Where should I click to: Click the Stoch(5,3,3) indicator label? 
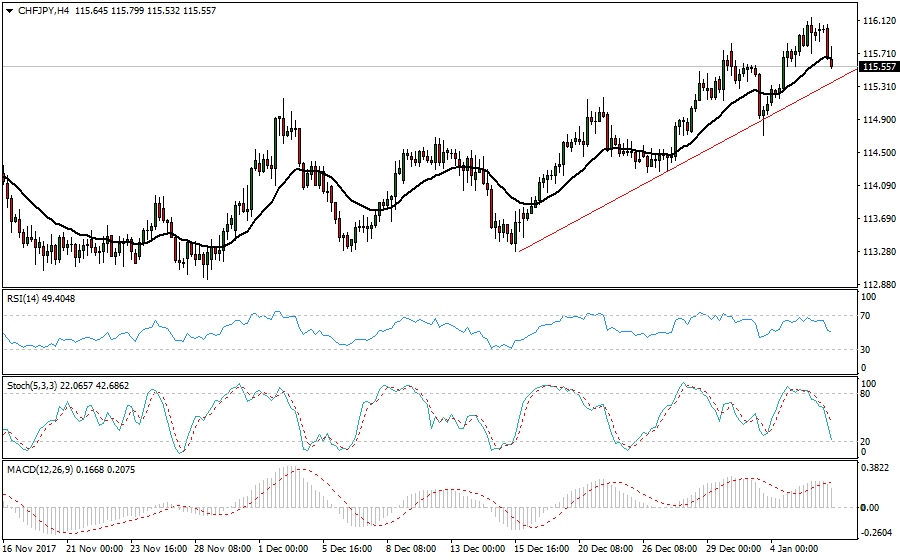[x=68, y=386]
